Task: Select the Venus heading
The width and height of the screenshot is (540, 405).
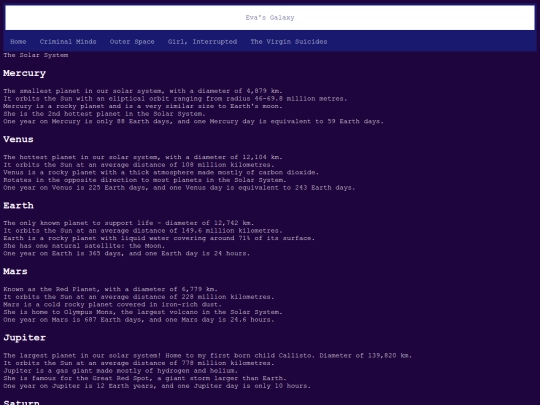Action: coord(18,139)
